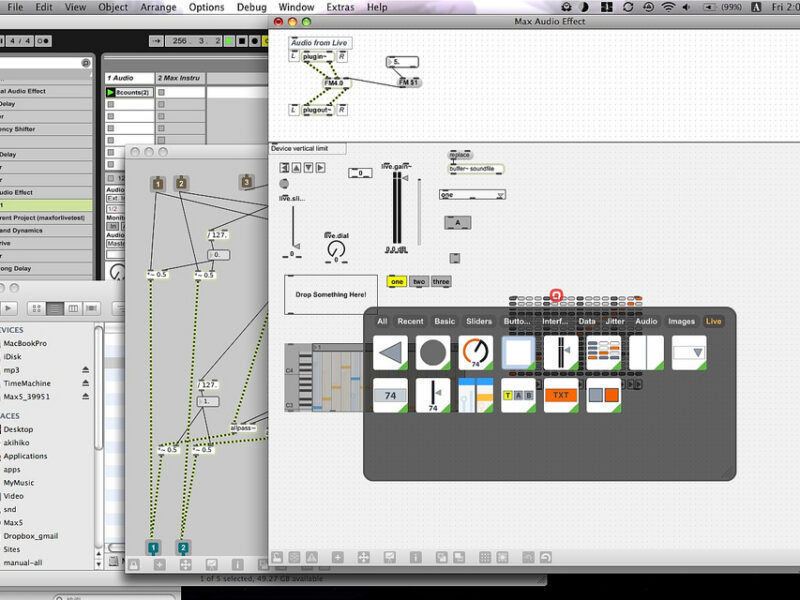Select the yellow 'one' tab option
The height and width of the screenshot is (600, 800).
click(397, 282)
